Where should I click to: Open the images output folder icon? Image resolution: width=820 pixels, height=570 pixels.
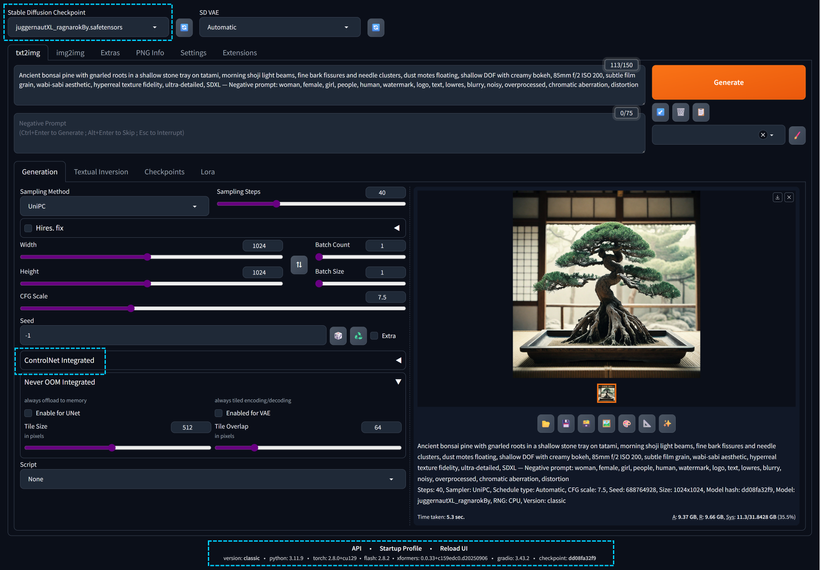[546, 423]
